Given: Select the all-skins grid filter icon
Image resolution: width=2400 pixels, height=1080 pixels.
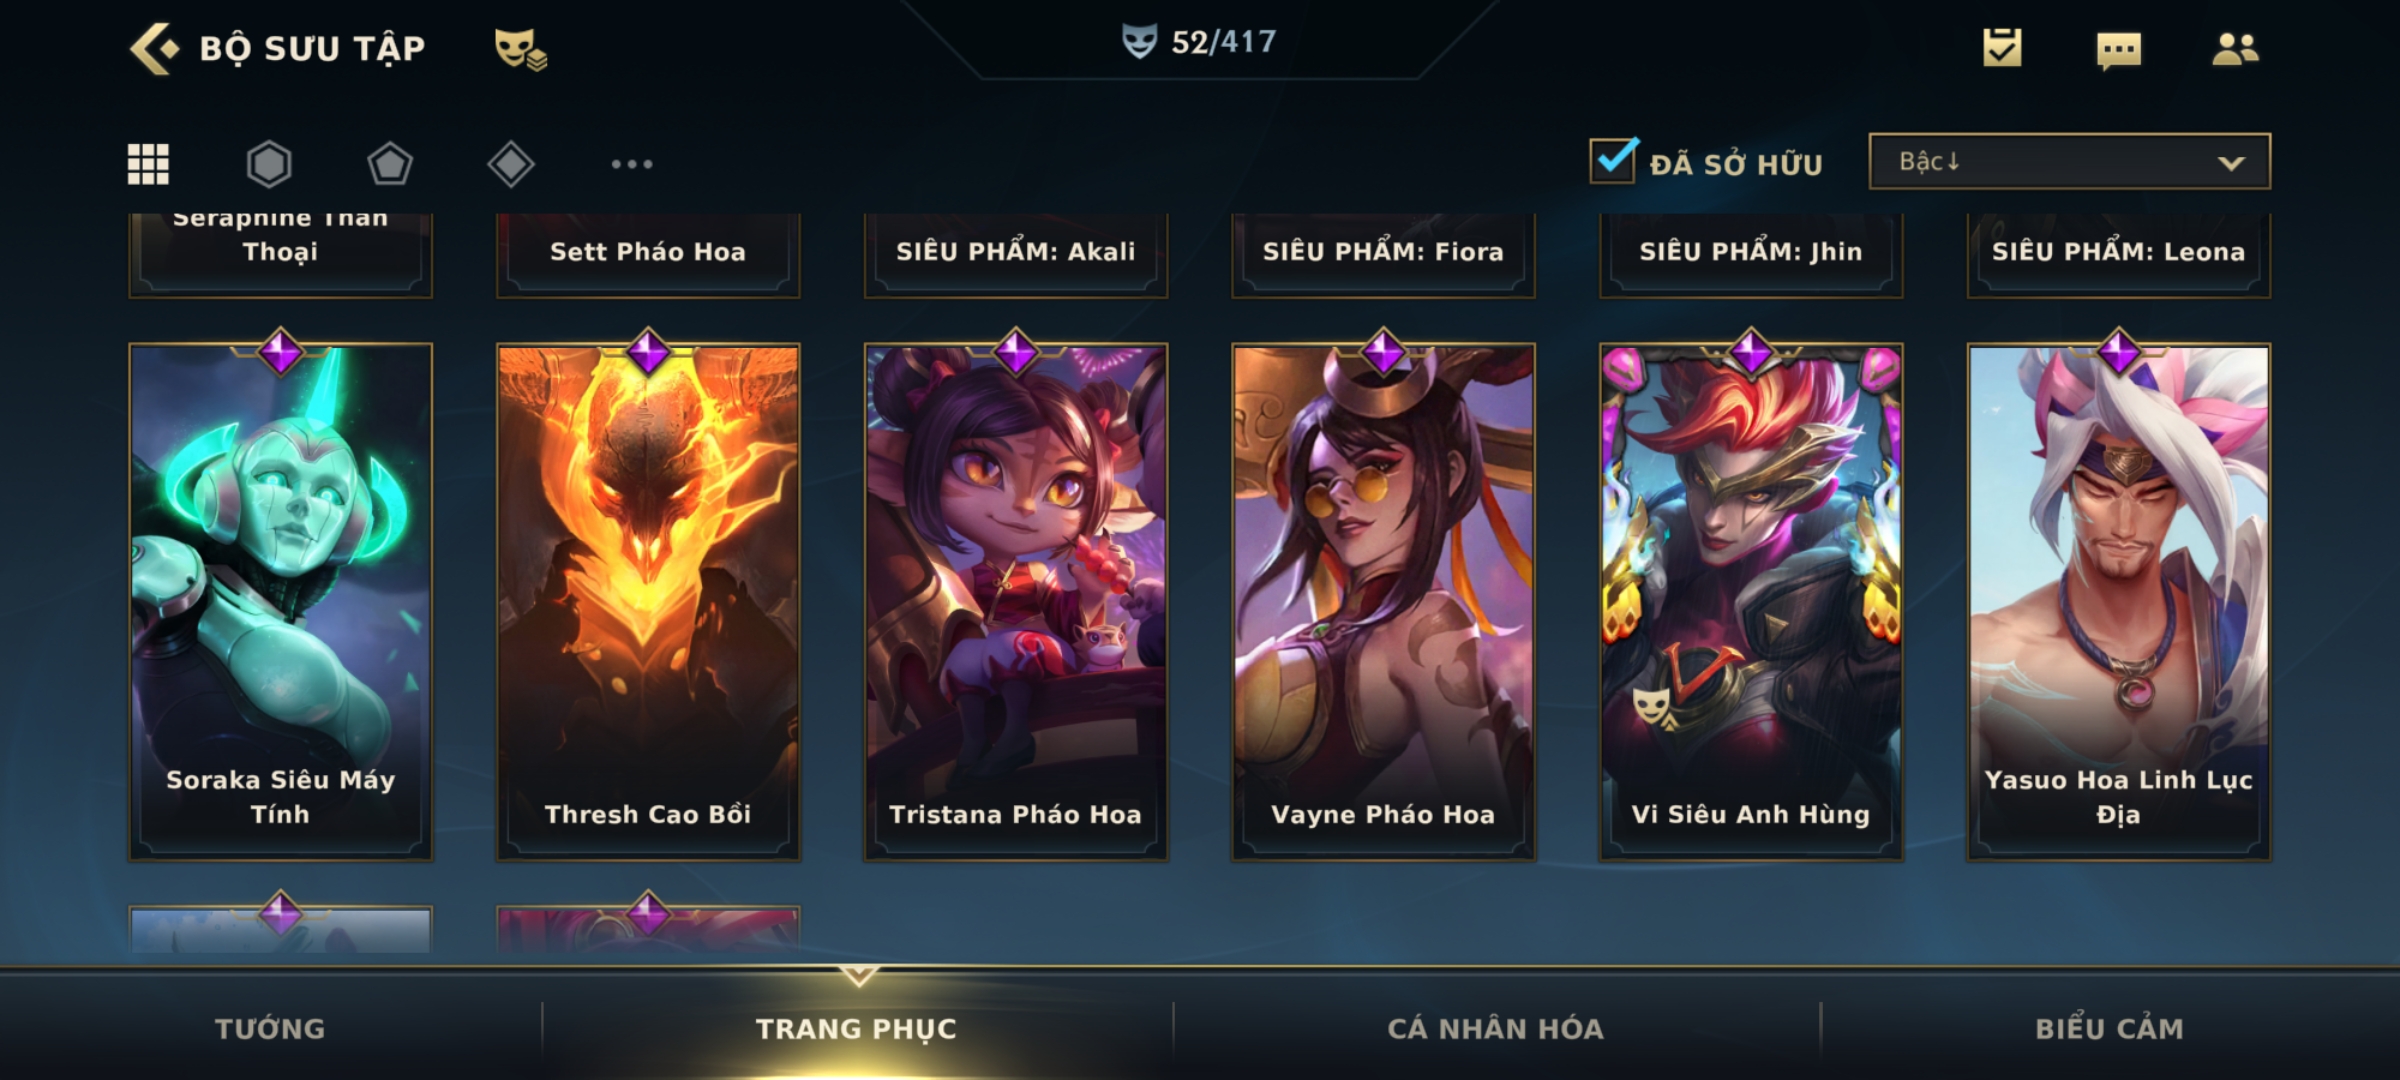Looking at the screenshot, I should coord(148,164).
